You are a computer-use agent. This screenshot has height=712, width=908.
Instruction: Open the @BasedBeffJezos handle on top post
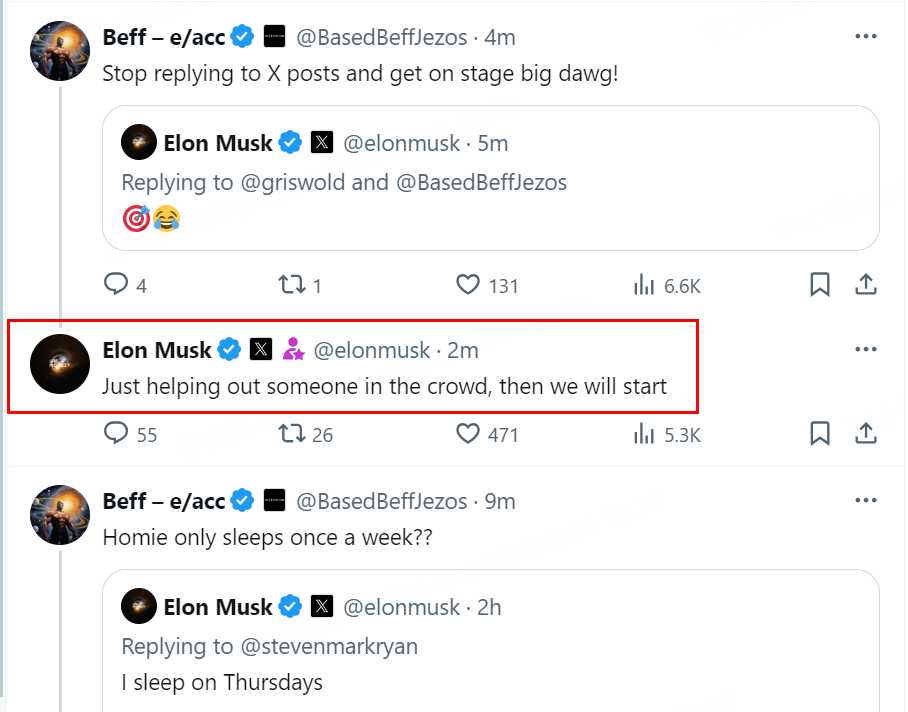(382, 38)
